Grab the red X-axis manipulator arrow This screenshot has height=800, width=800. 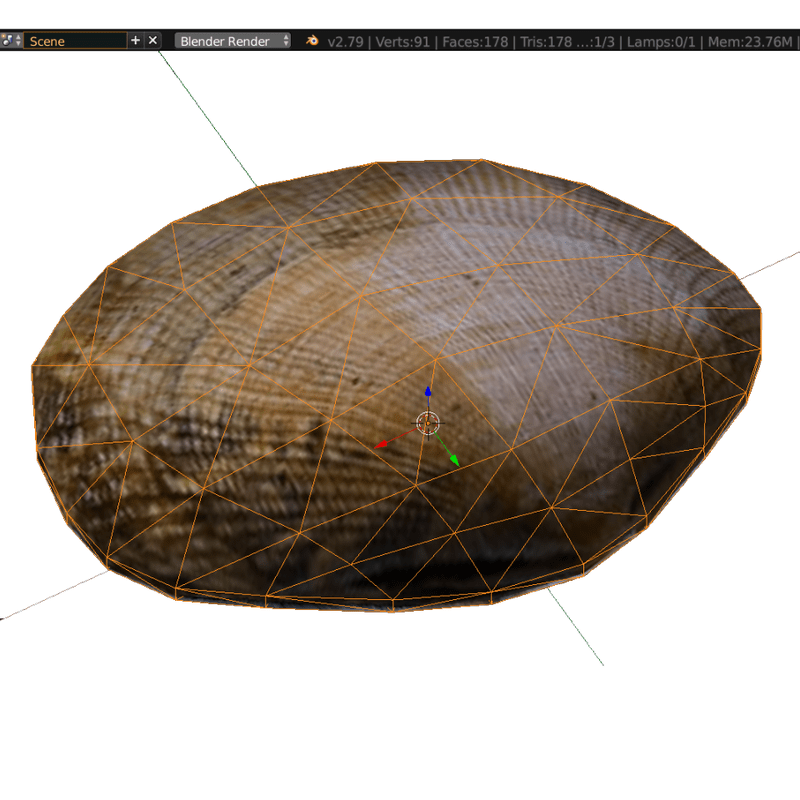pos(382,444)
